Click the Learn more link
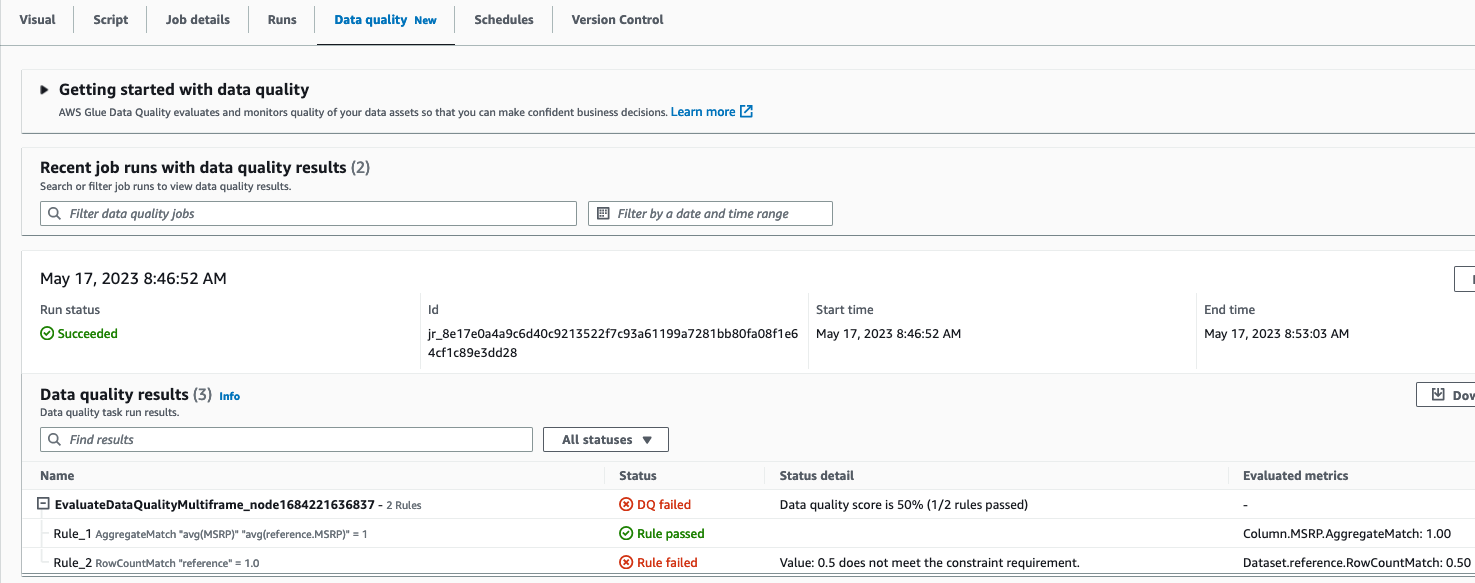Viewport: 1475px width, 583px height. (702, 112)
